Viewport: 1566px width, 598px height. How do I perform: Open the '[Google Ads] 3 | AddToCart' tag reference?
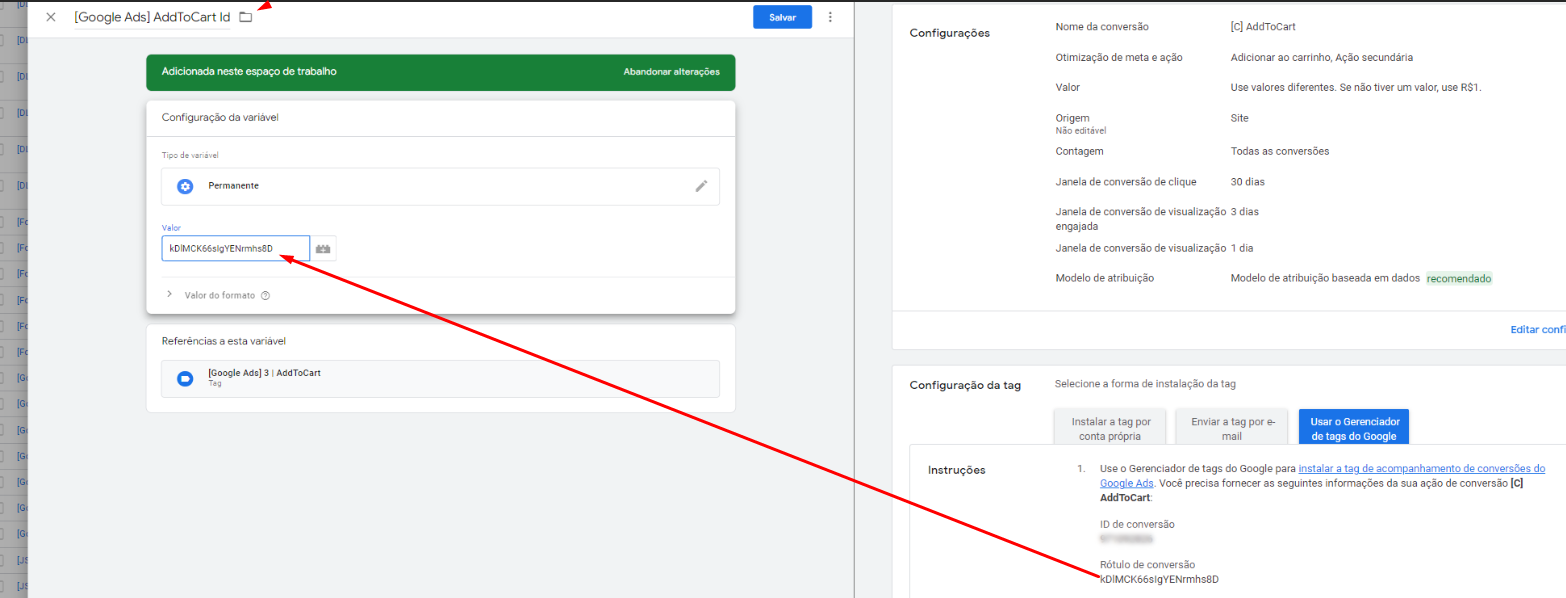[440, 378]
